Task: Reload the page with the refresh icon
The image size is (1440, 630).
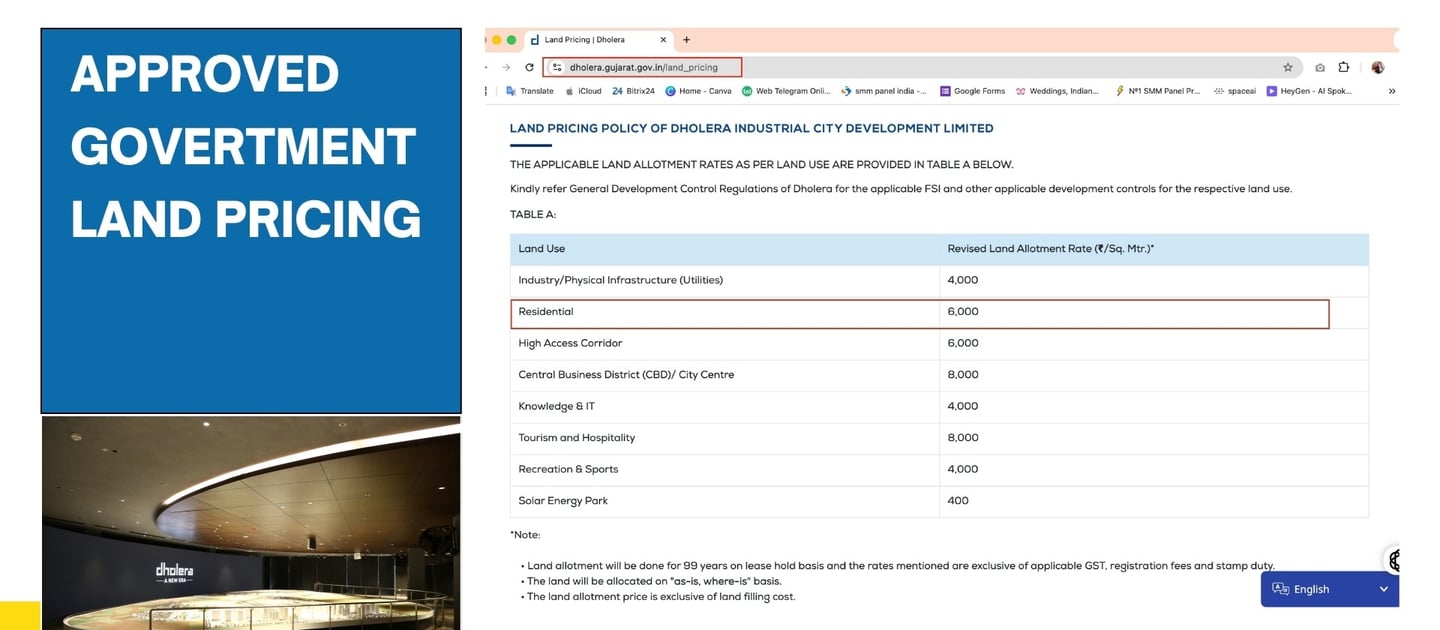Action: tap(529, 67)
